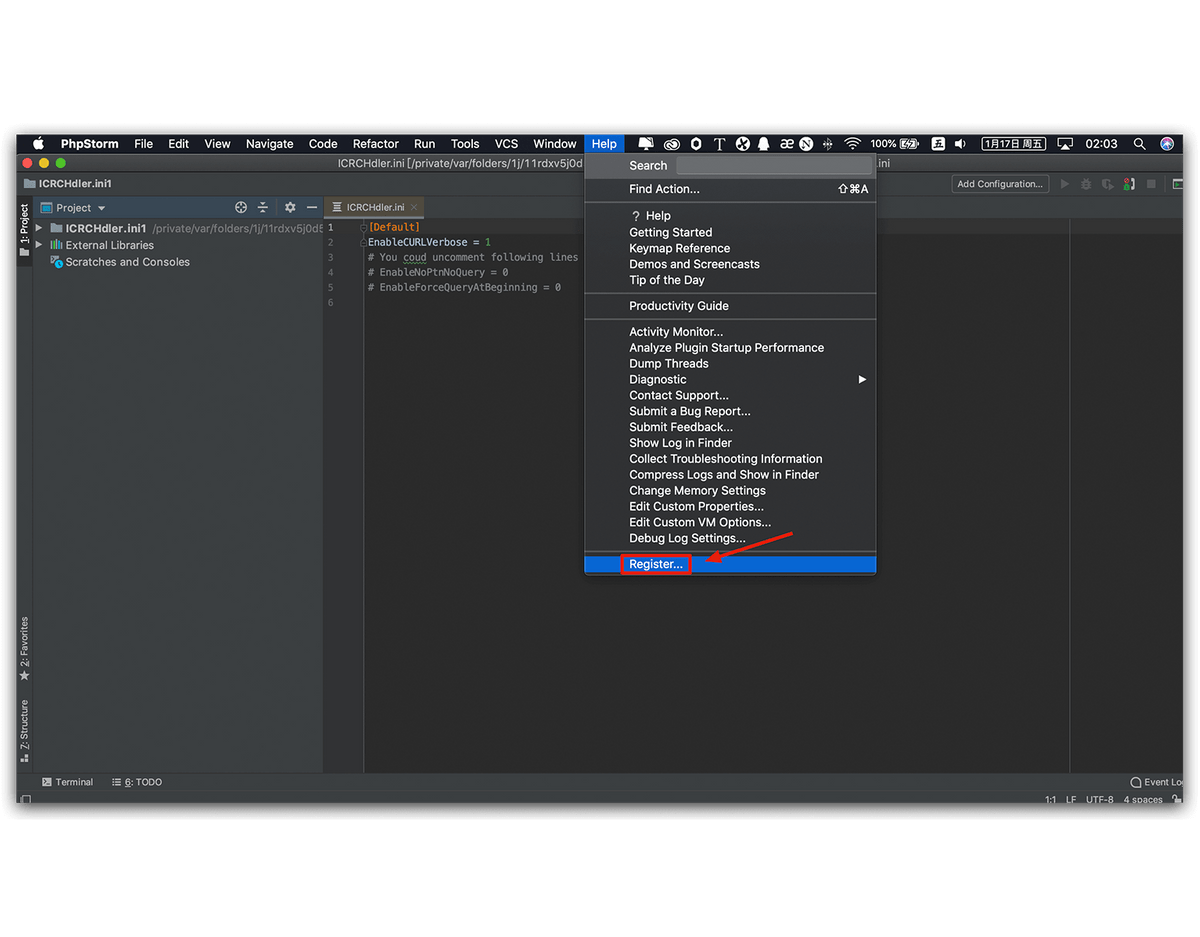Click the Wi-Fi icon in the menu bar
Screen dimensions: 1200x937
[852, 144]
